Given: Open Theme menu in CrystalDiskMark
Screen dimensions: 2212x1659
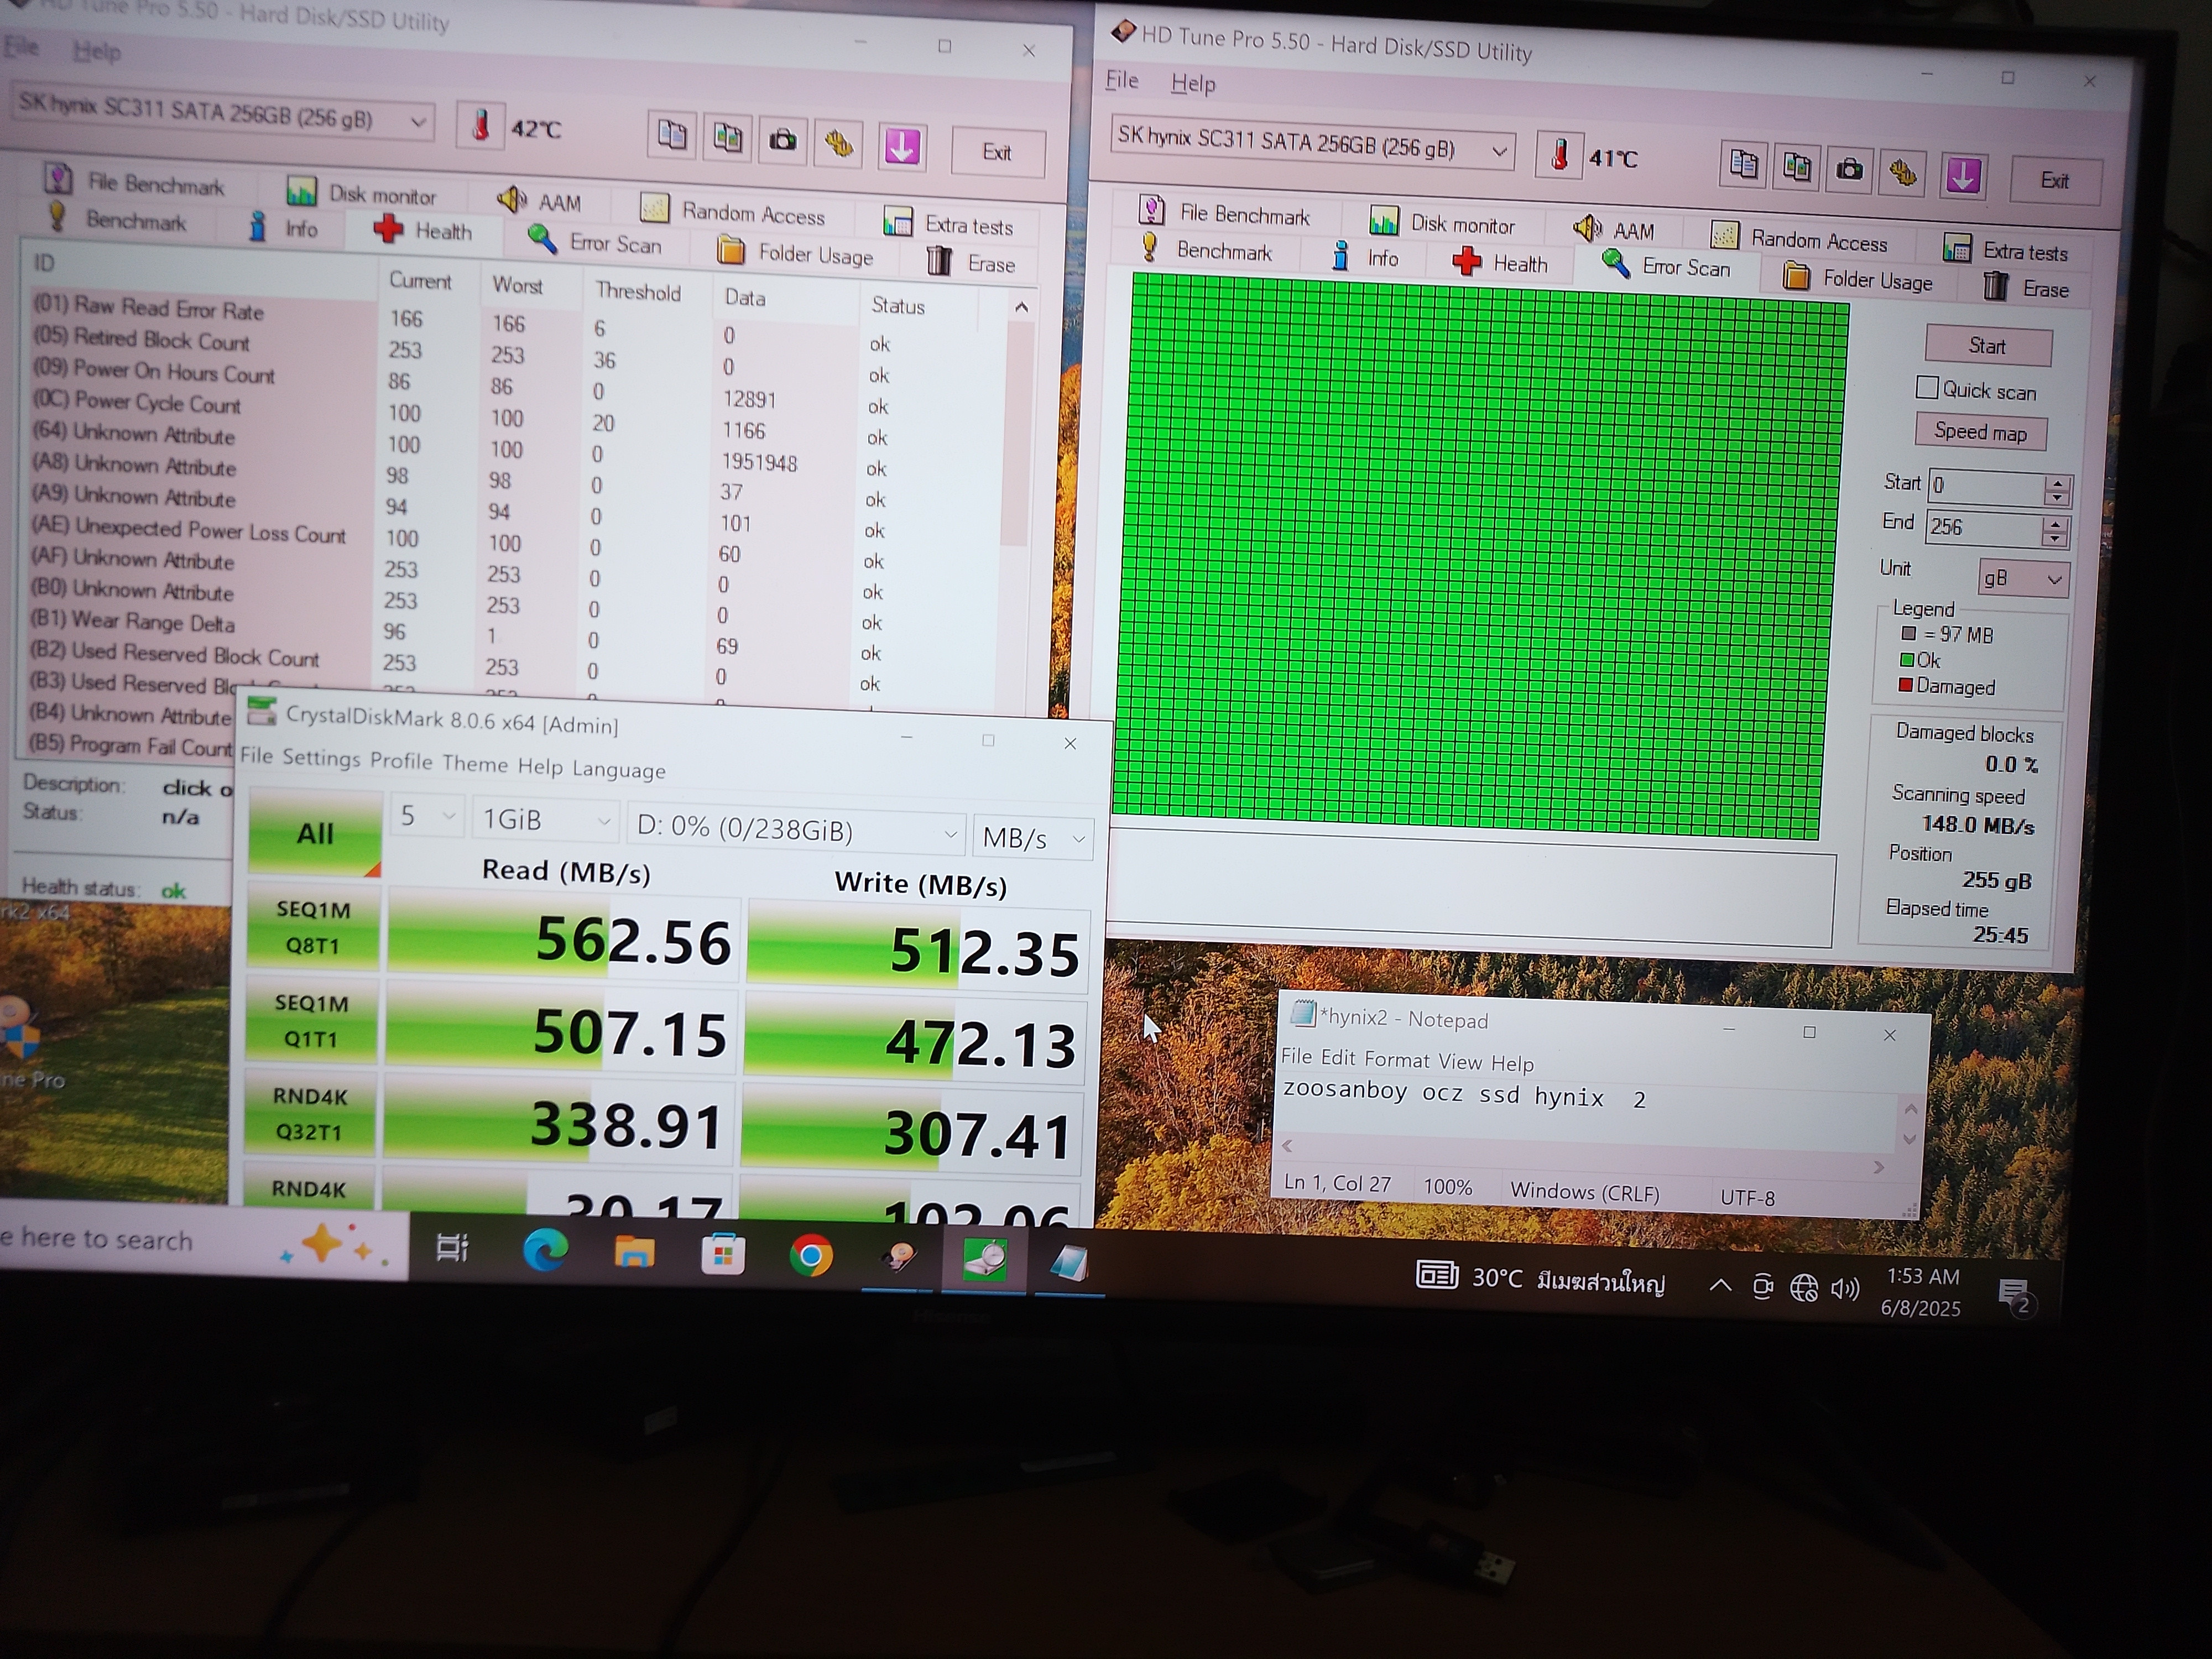Looking at the screenshot, I should (475, 764).
